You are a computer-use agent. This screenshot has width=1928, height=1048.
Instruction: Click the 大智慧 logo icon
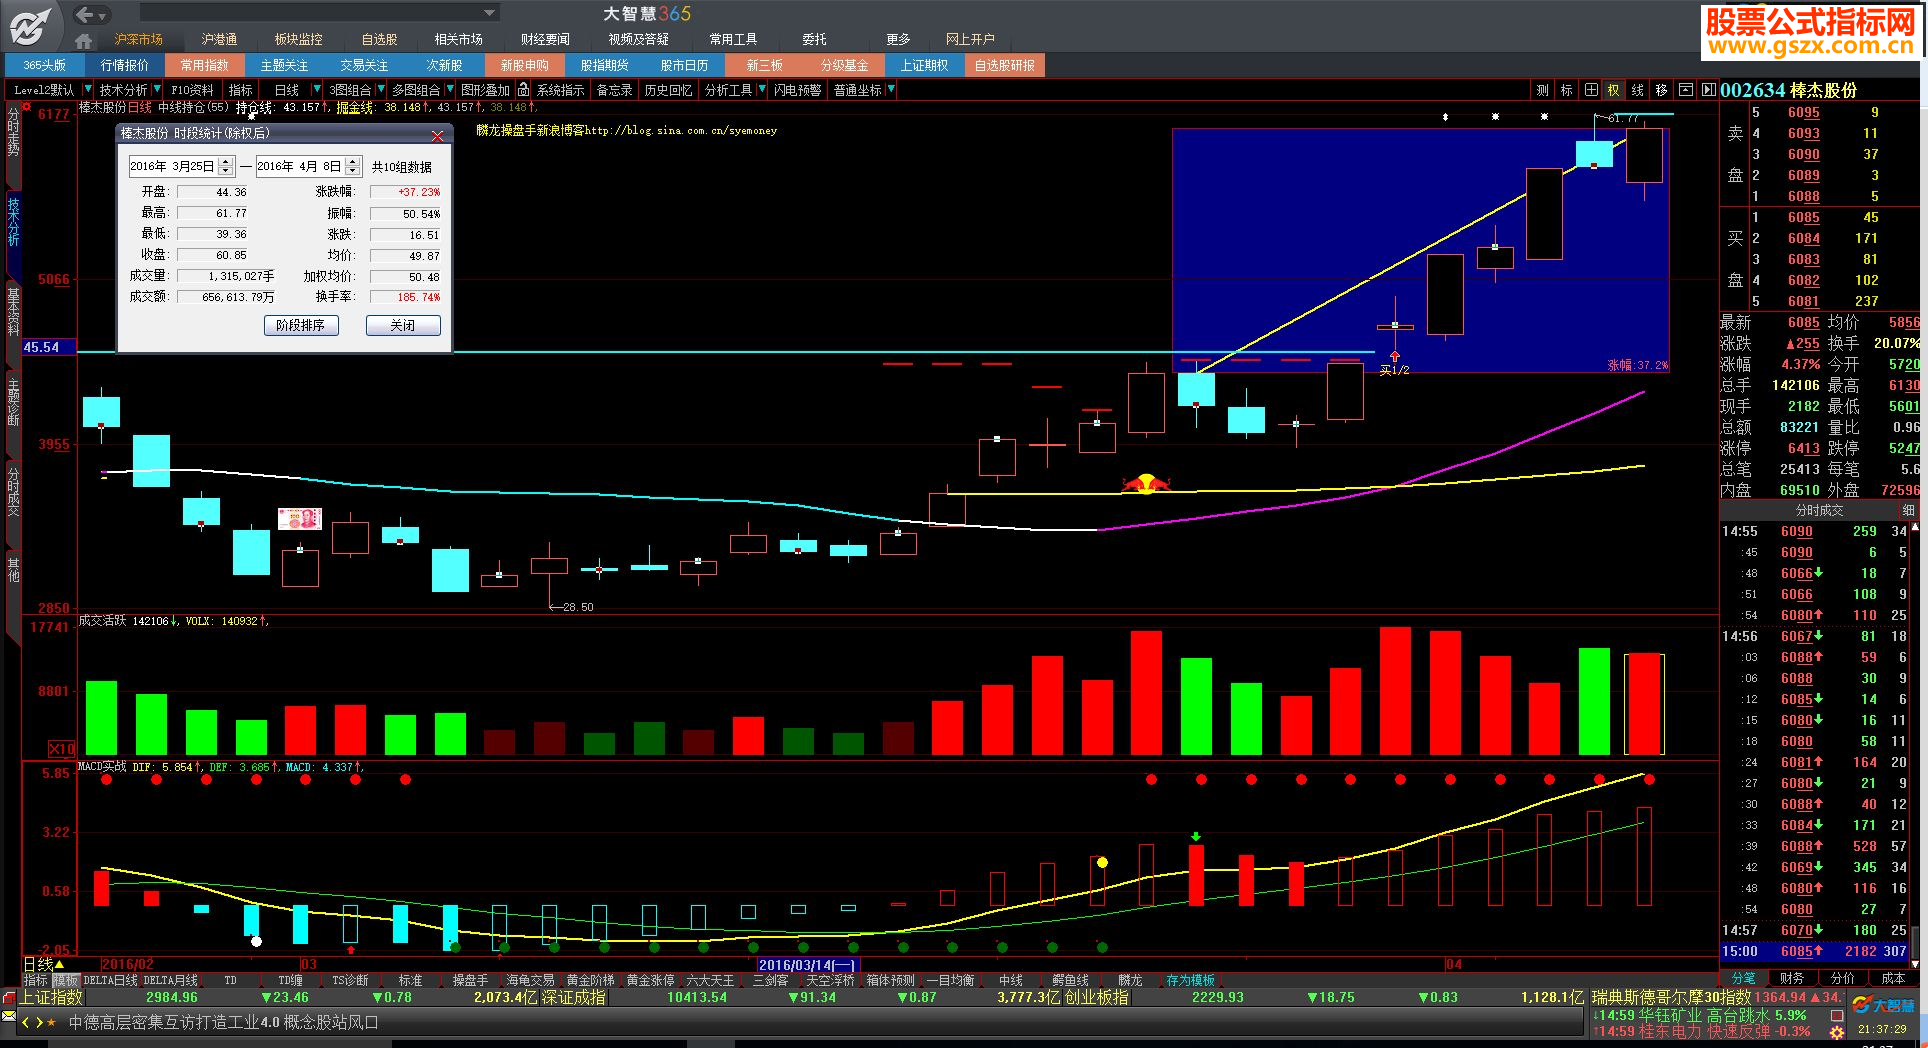32,26
